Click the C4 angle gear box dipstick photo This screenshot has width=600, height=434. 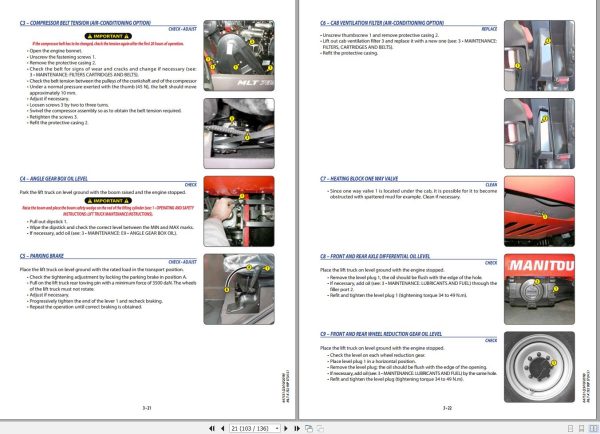pos(239,211)
